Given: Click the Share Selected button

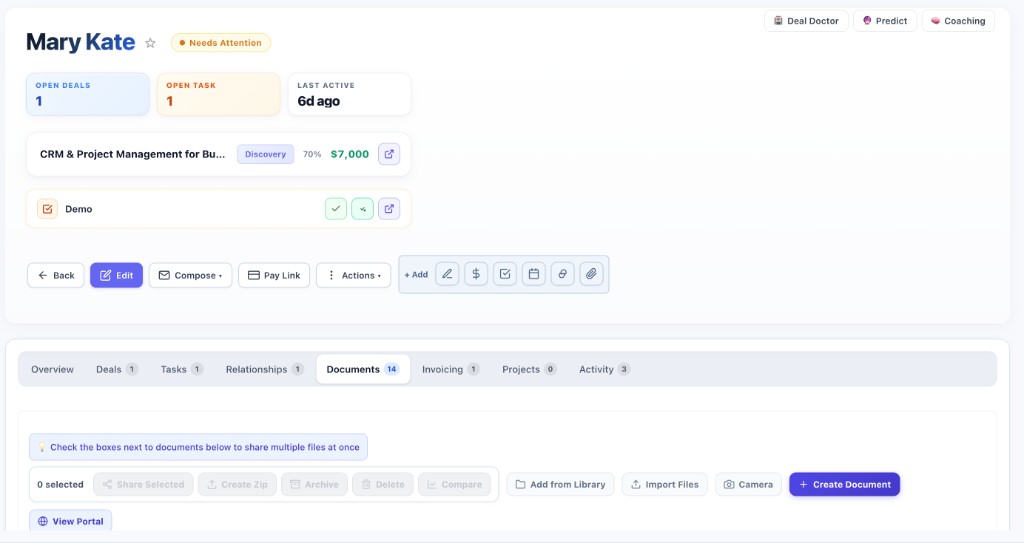Looking at the screenshot, I should click(143, 485).
